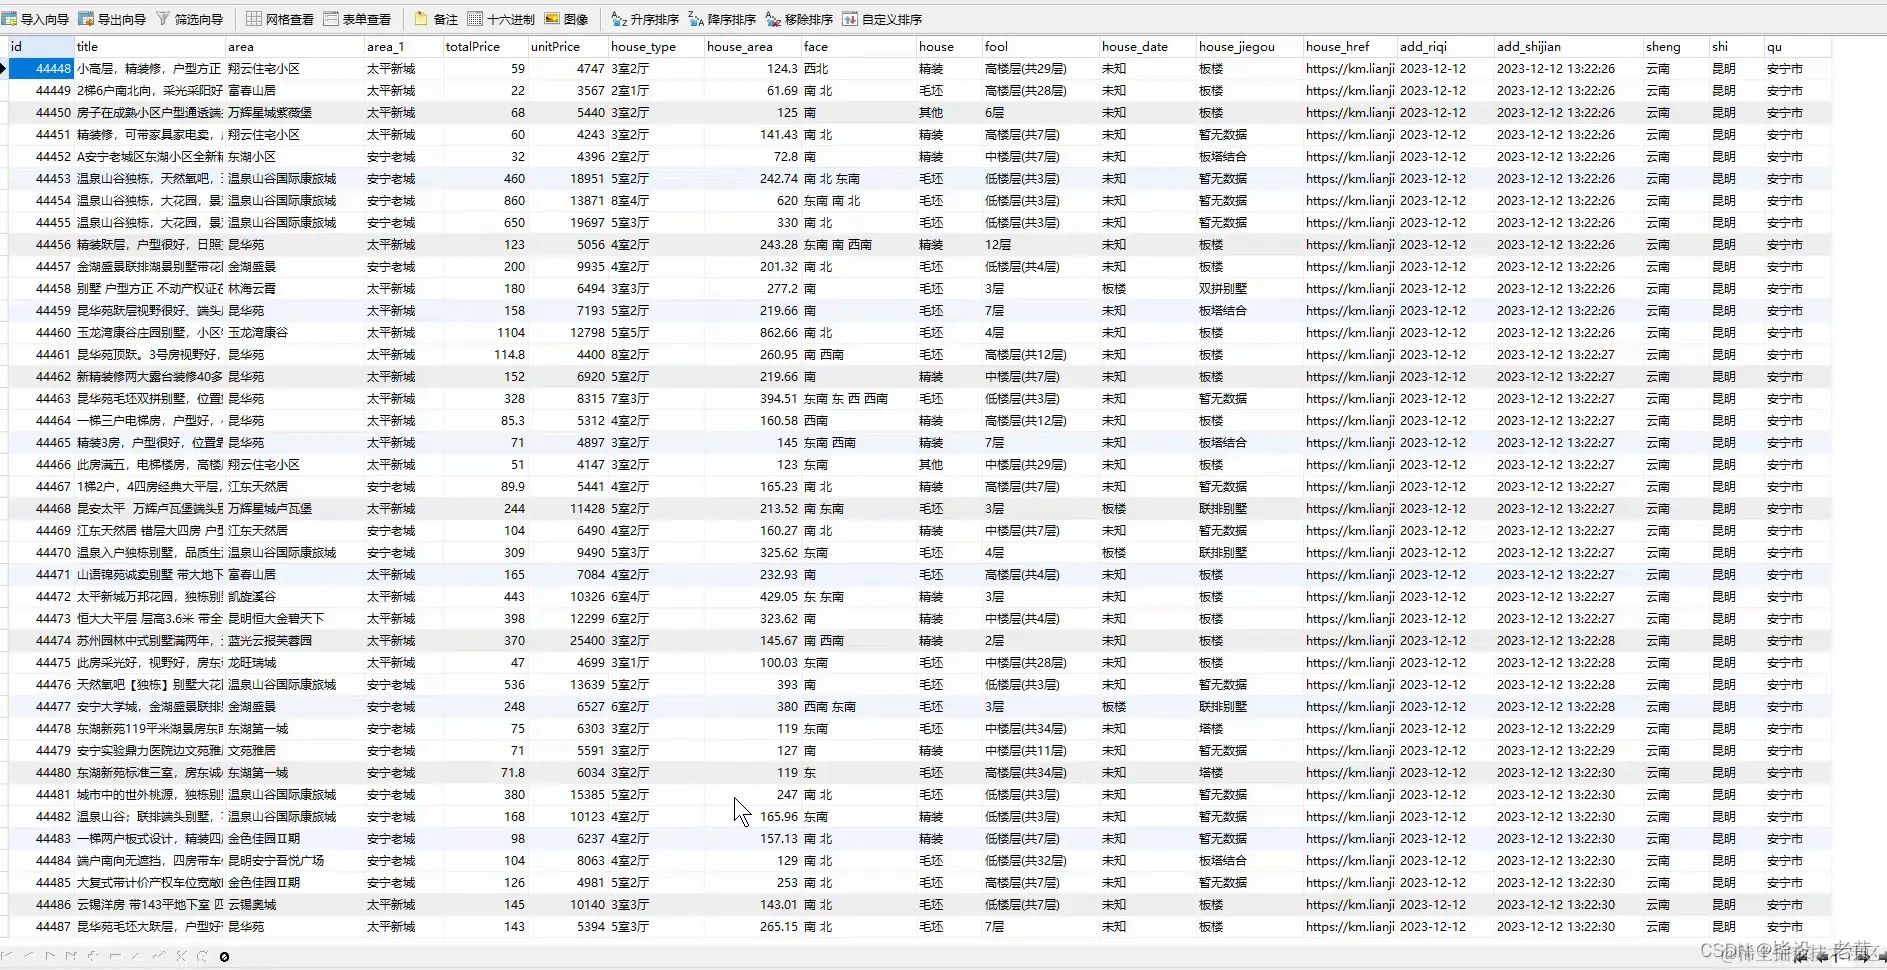
Task: Apply 降序排序 descending sort
Action: point(722,19)
